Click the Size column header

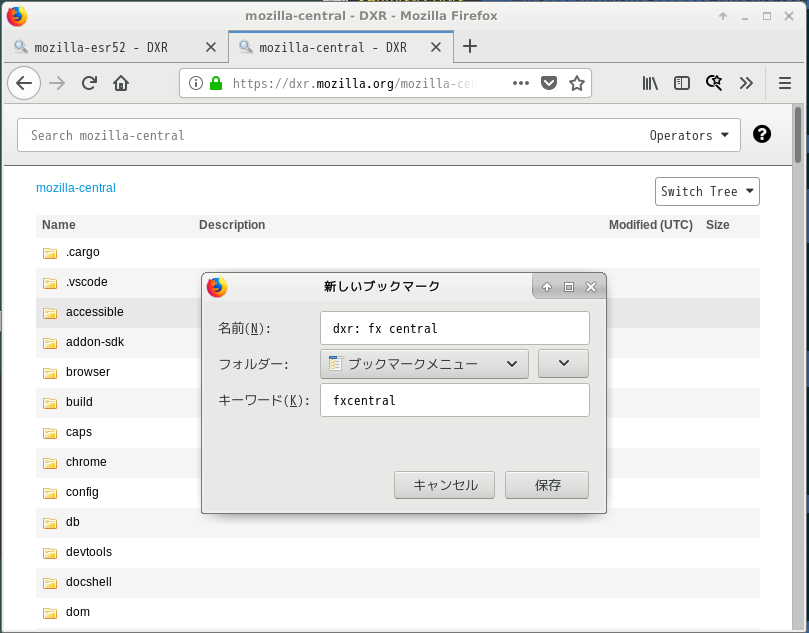coord(717,225)
